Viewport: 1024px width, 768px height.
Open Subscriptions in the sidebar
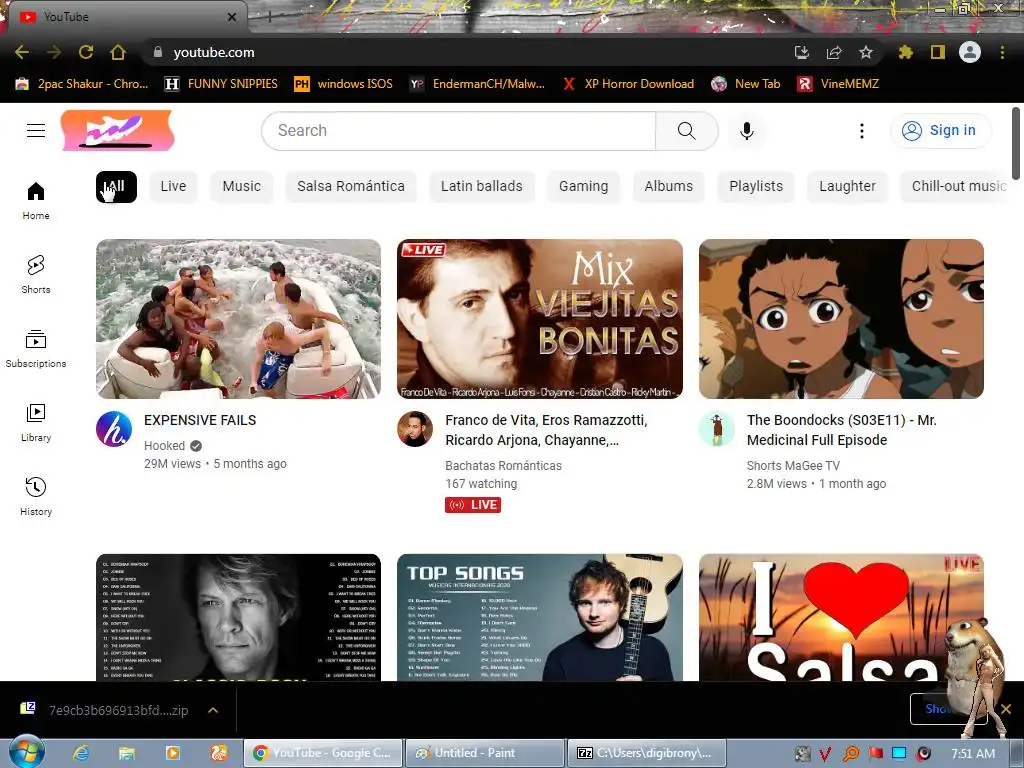point(36,349)
